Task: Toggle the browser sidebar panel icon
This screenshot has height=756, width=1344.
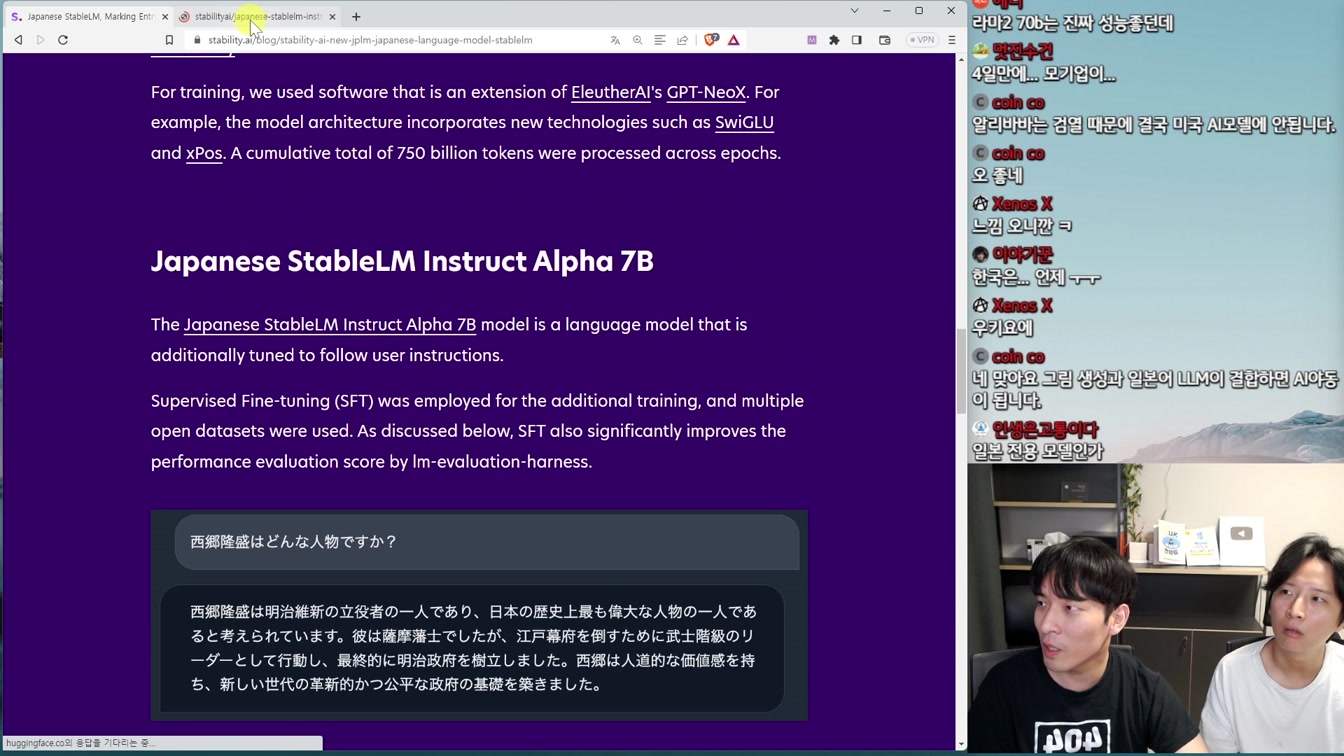Action: pyautogui.click(x=857, y=40)
